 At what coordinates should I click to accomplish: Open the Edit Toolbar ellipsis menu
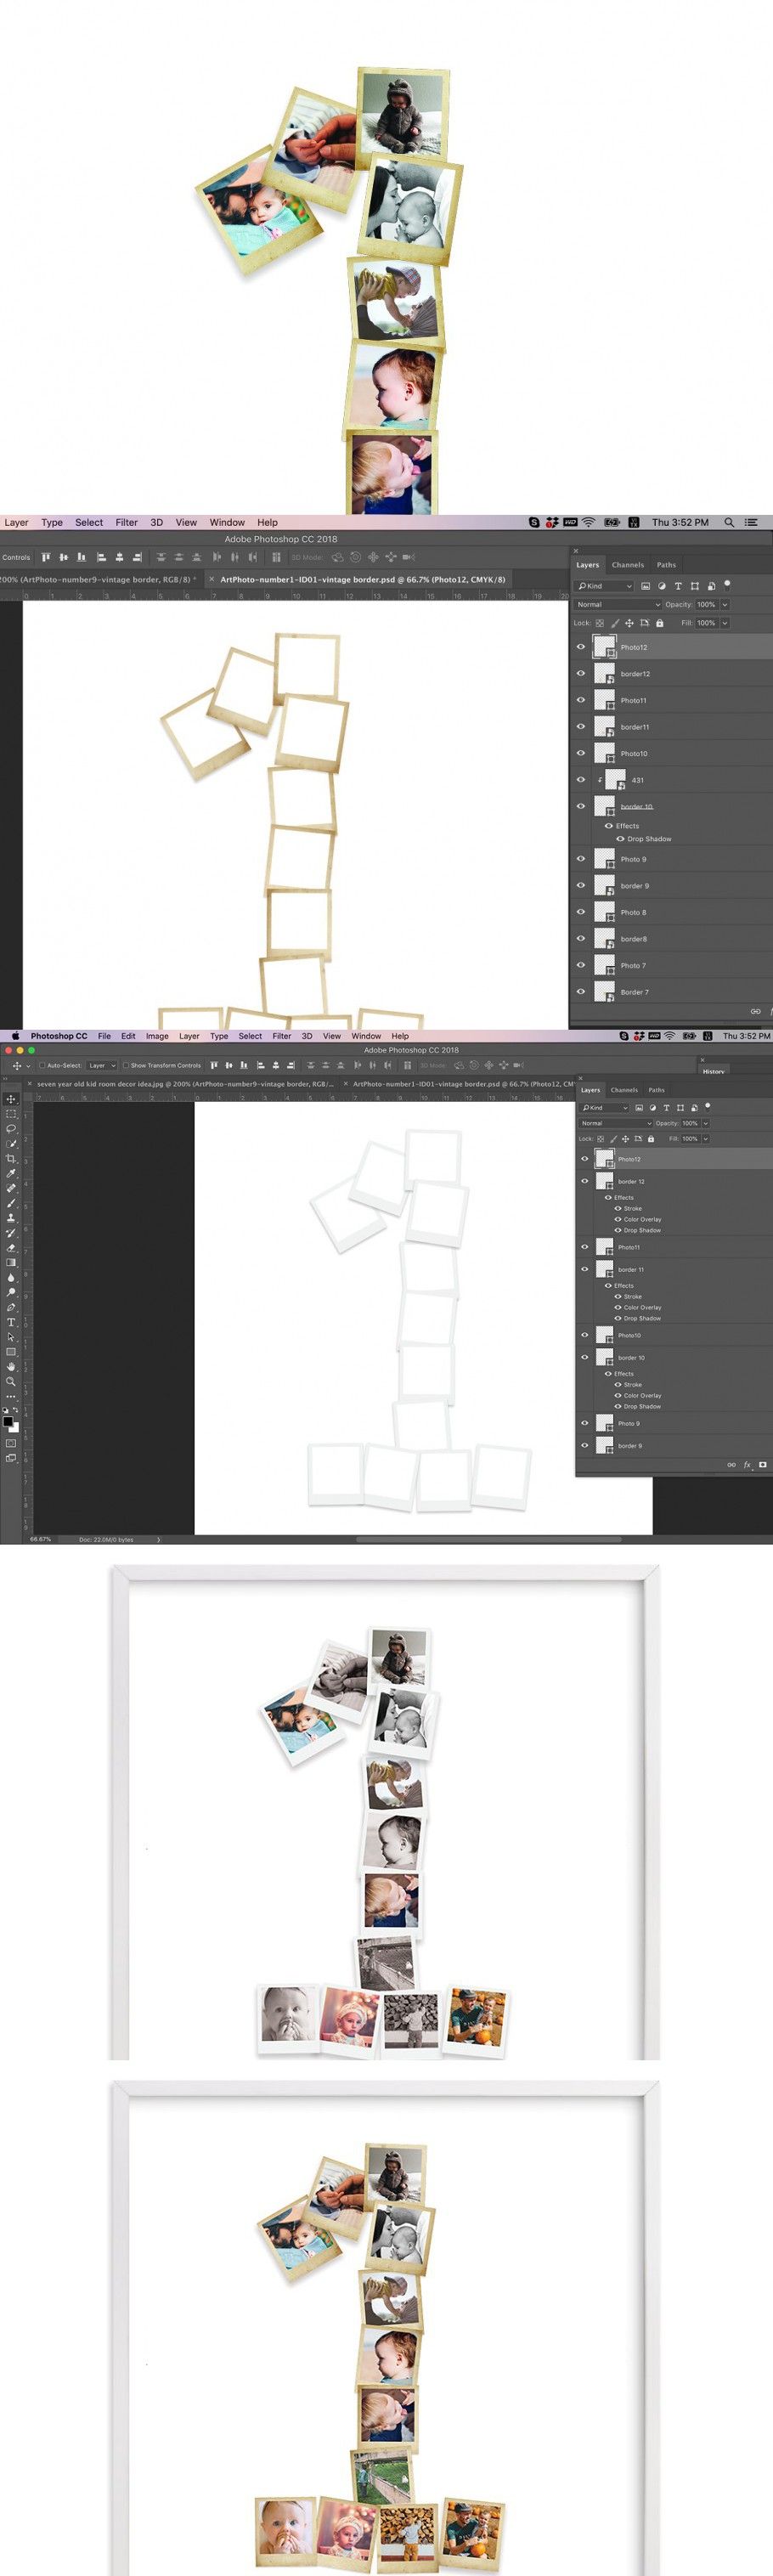(11, 1396)
